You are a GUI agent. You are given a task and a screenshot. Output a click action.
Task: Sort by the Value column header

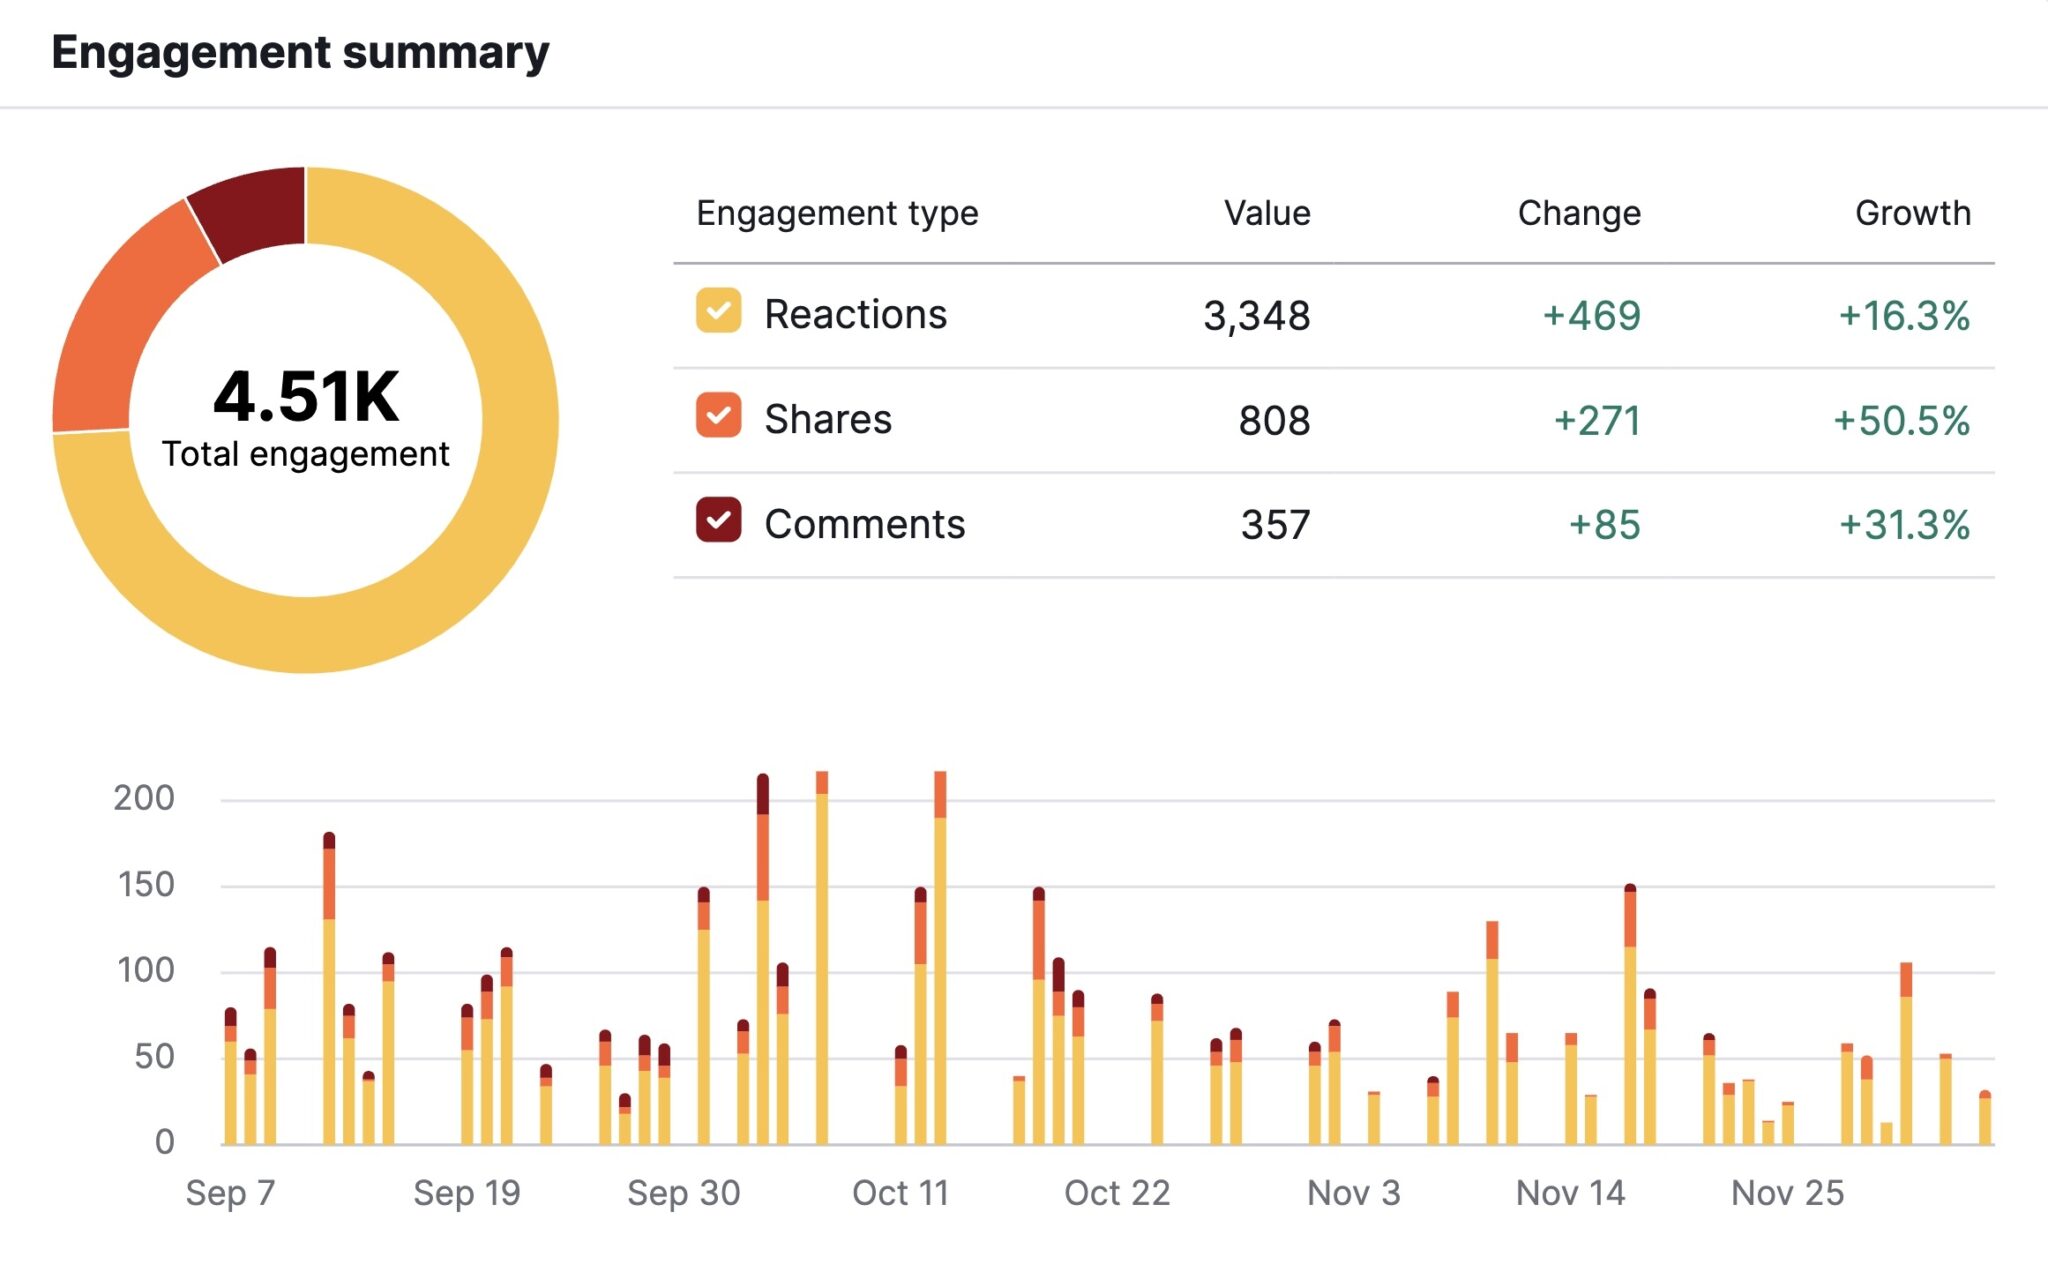coord(1266,213)
